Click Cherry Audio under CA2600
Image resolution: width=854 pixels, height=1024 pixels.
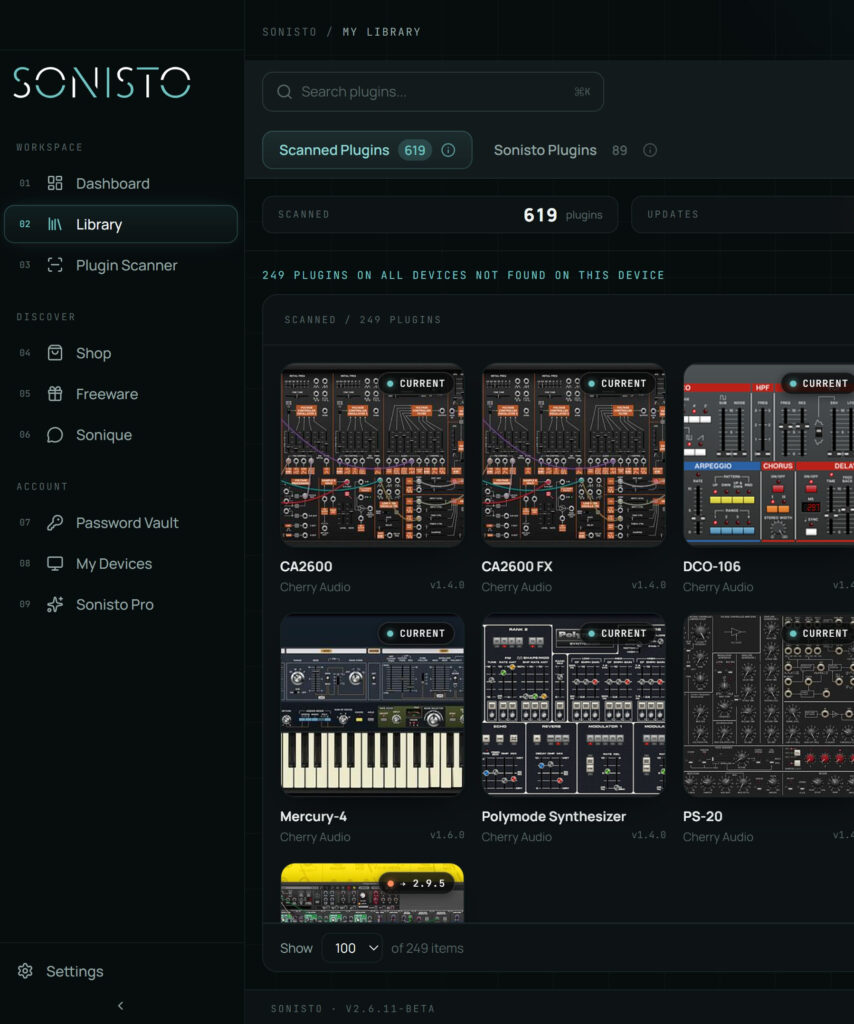coord(315,587)
